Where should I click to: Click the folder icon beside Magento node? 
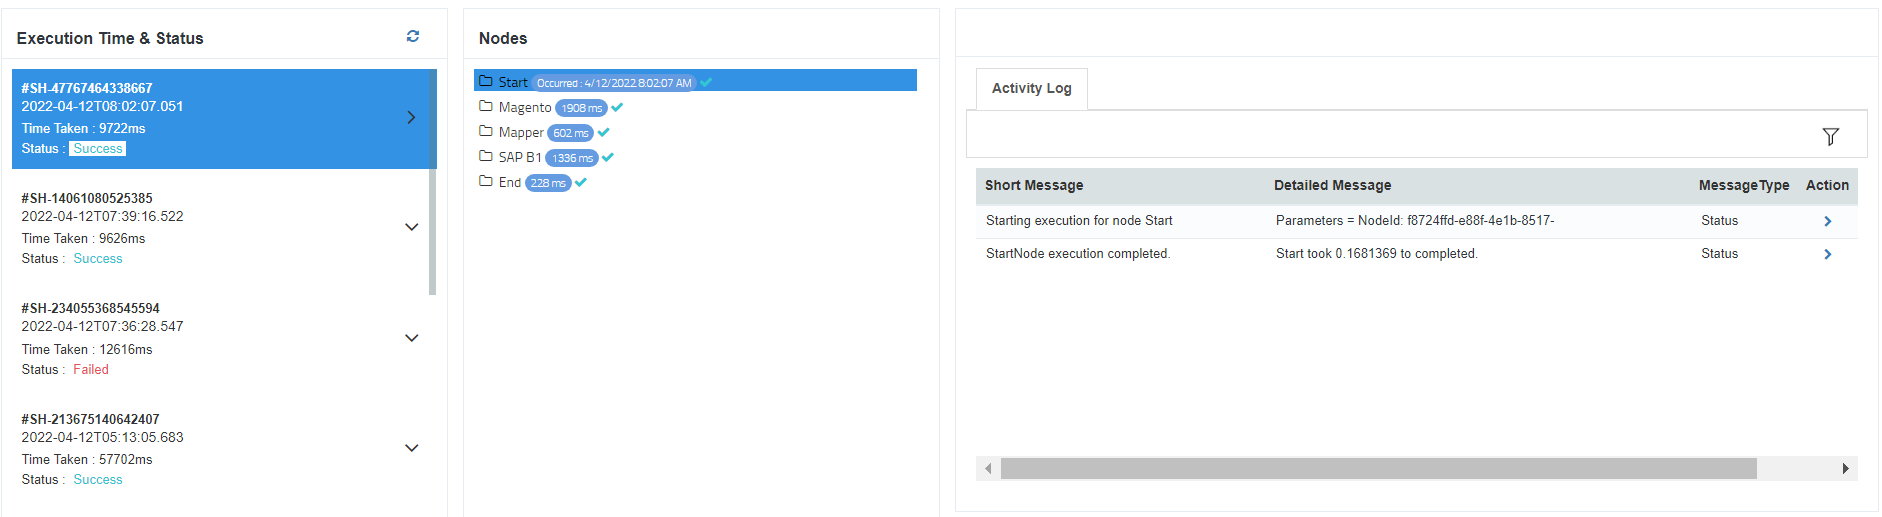(486, 107)
